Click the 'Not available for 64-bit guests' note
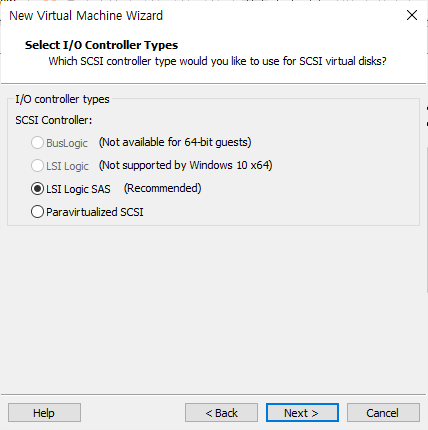The width and height of the screenshot is (428, 430). coord(175,142)
